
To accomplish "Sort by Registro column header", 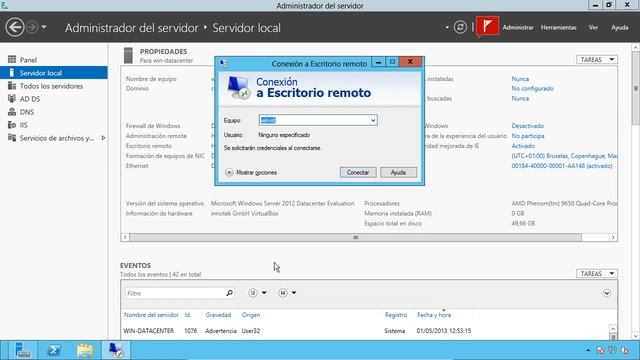I will click(x=396, y=315).
